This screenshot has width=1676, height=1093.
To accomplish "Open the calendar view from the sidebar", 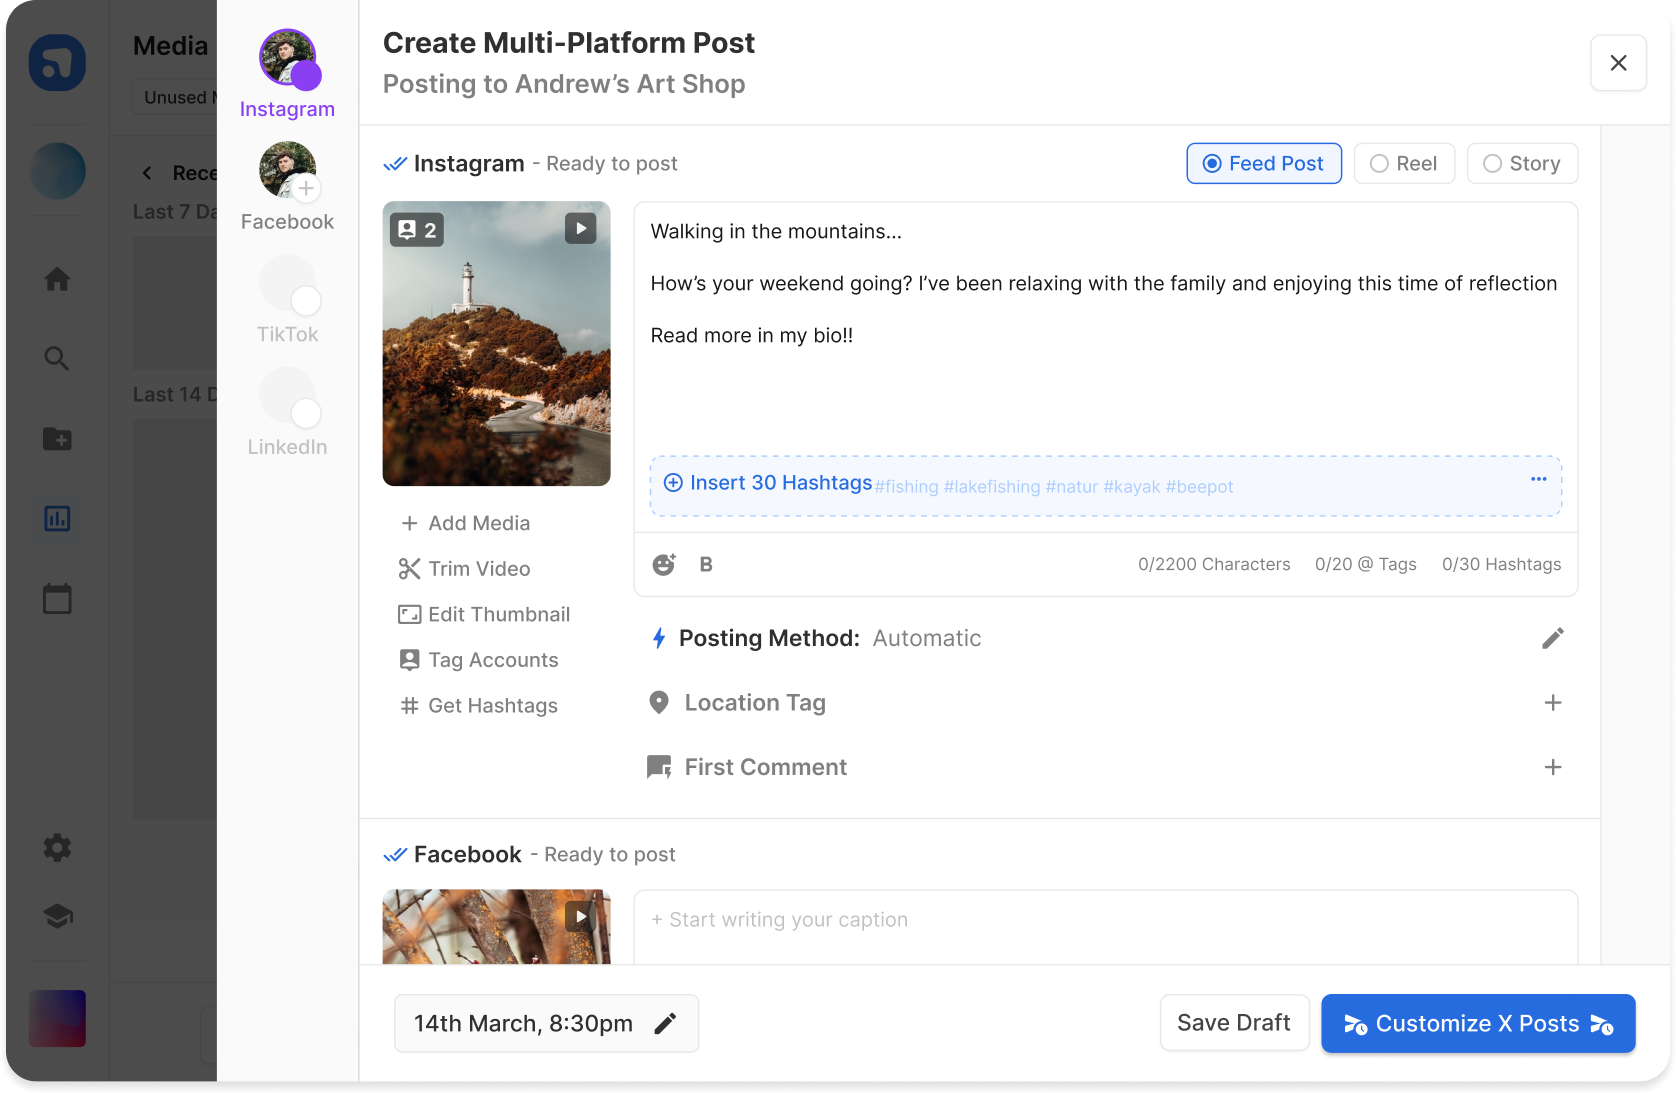I will (57, 598).
